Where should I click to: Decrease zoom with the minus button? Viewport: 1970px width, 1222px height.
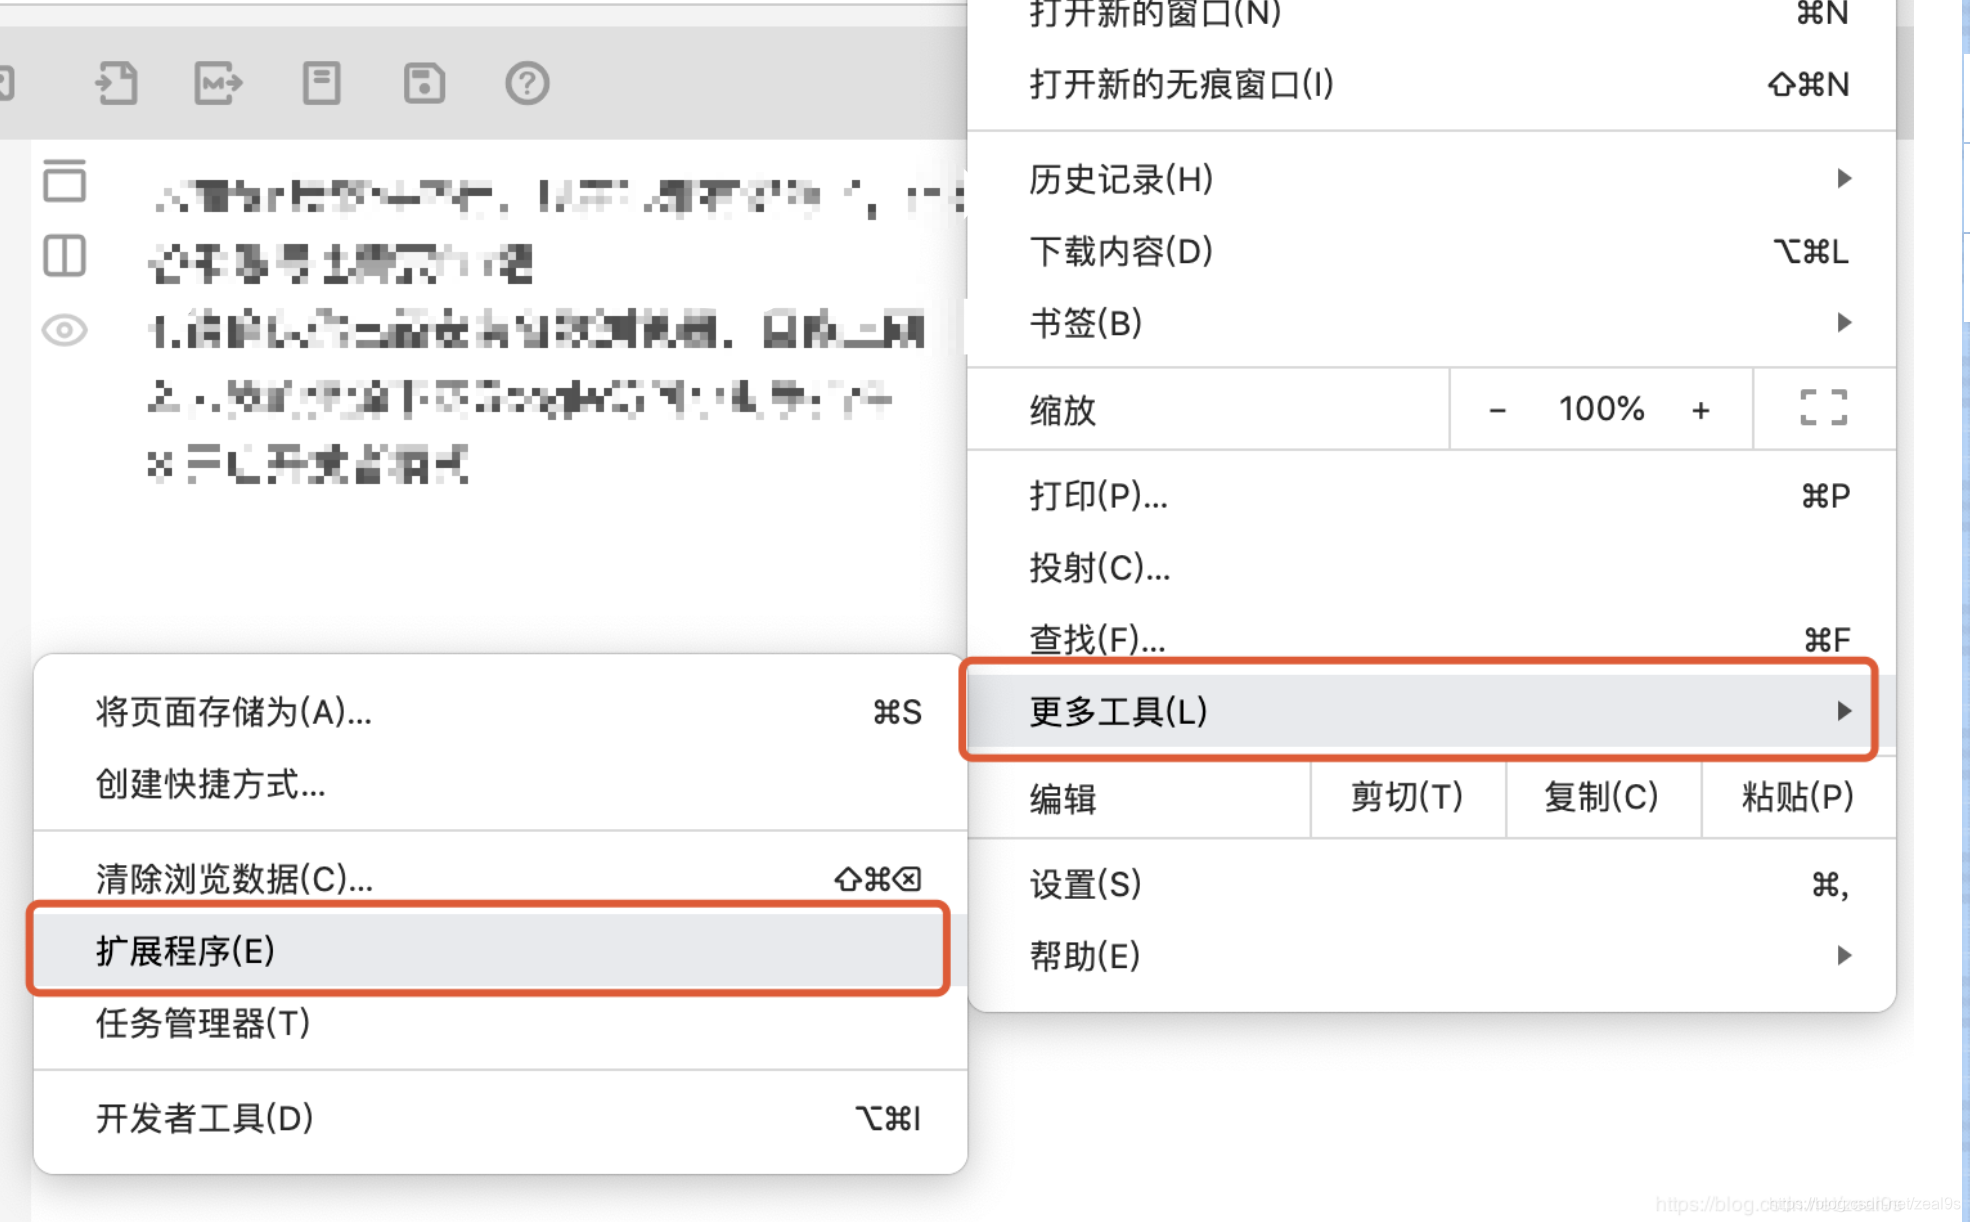[1497, 410]
